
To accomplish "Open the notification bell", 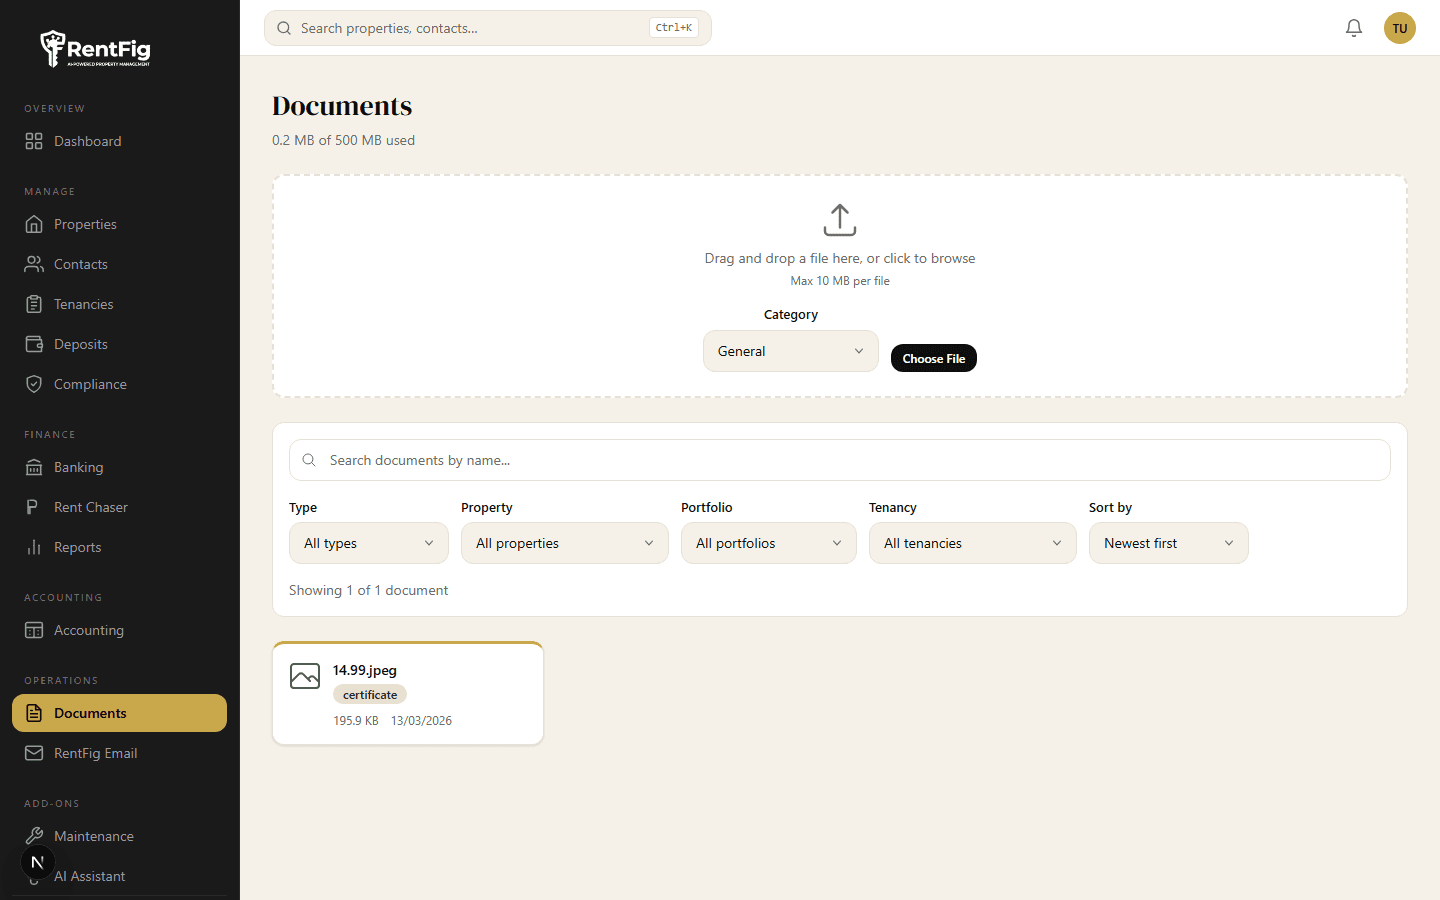I will pyautogui.click(x=1354, y=28).
